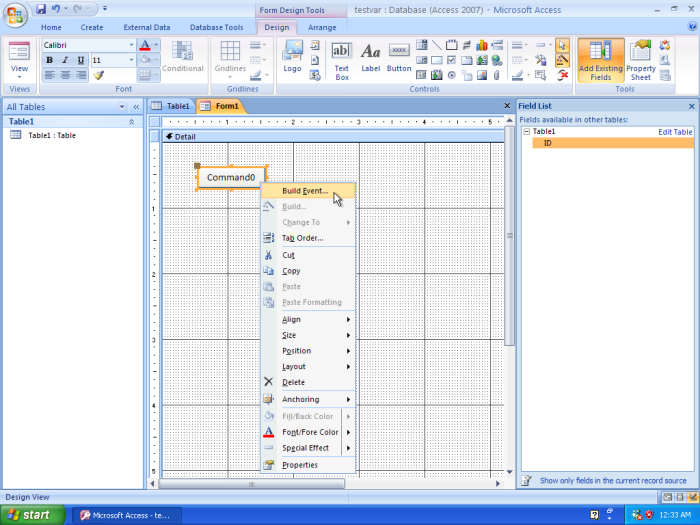Toggle the Select pointer tool
This screenshot has width=700, height=525.
click(x=562, y=45)
